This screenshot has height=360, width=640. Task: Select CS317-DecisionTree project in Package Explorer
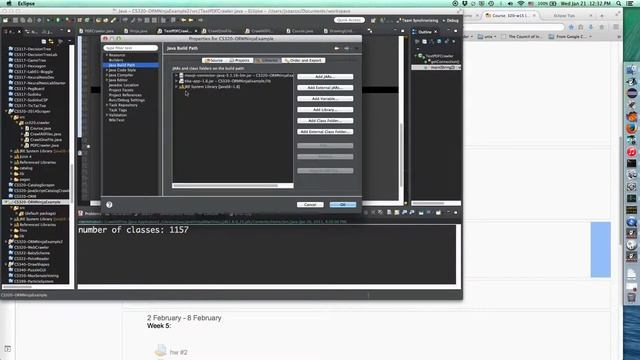[x=33, y=49]
